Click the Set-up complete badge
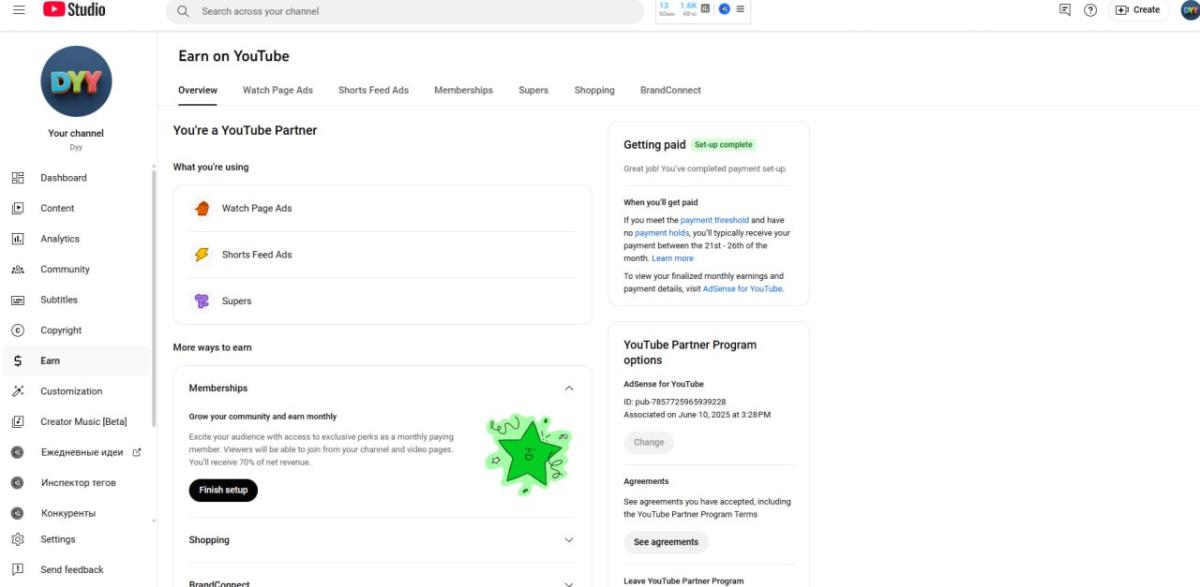Viewport: 1200px width, 587px height. pos(724,145)
